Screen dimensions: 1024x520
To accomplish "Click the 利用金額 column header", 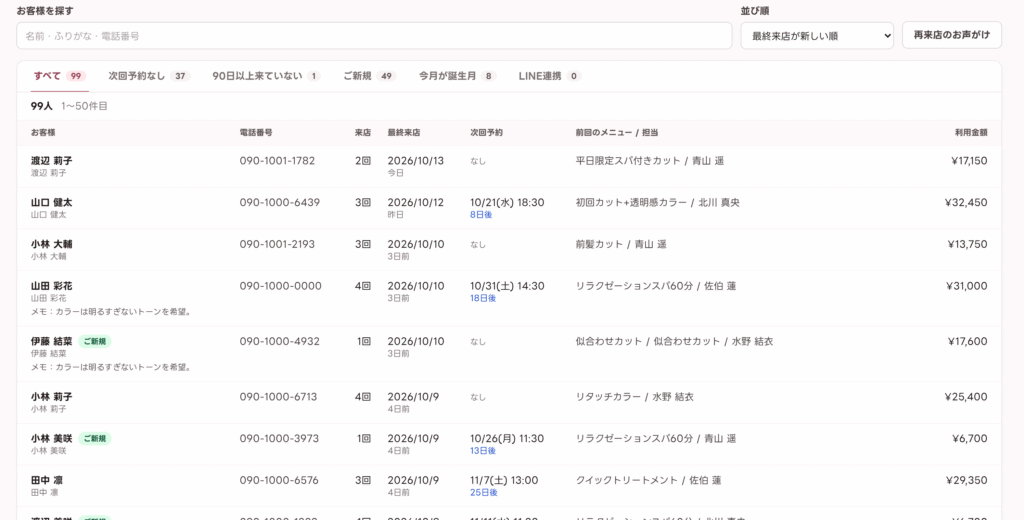I will [971, 133].
